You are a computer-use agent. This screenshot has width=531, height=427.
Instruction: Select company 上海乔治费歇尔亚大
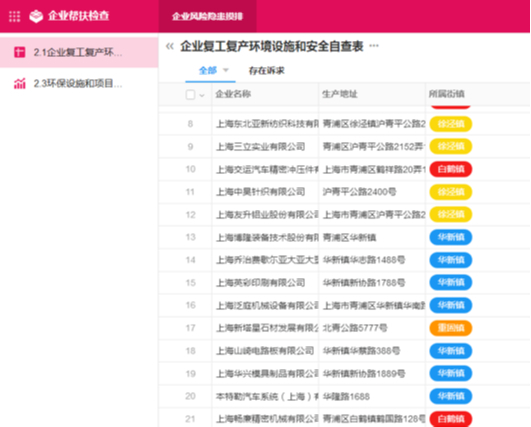(x=267, y=260)
